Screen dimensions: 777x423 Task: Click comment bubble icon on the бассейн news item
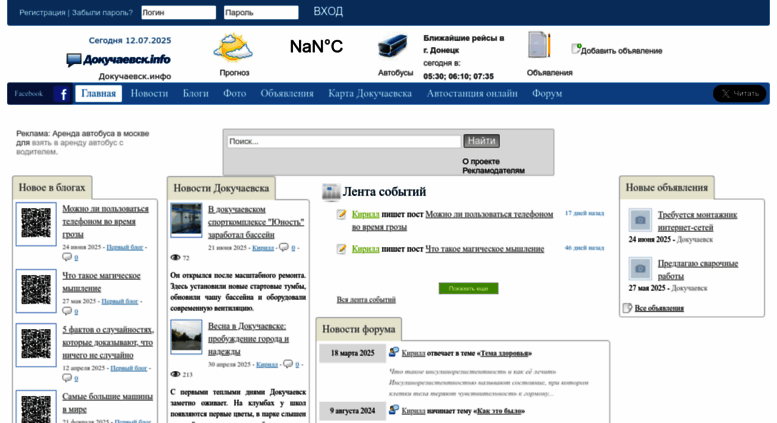[x=284, y=247]
